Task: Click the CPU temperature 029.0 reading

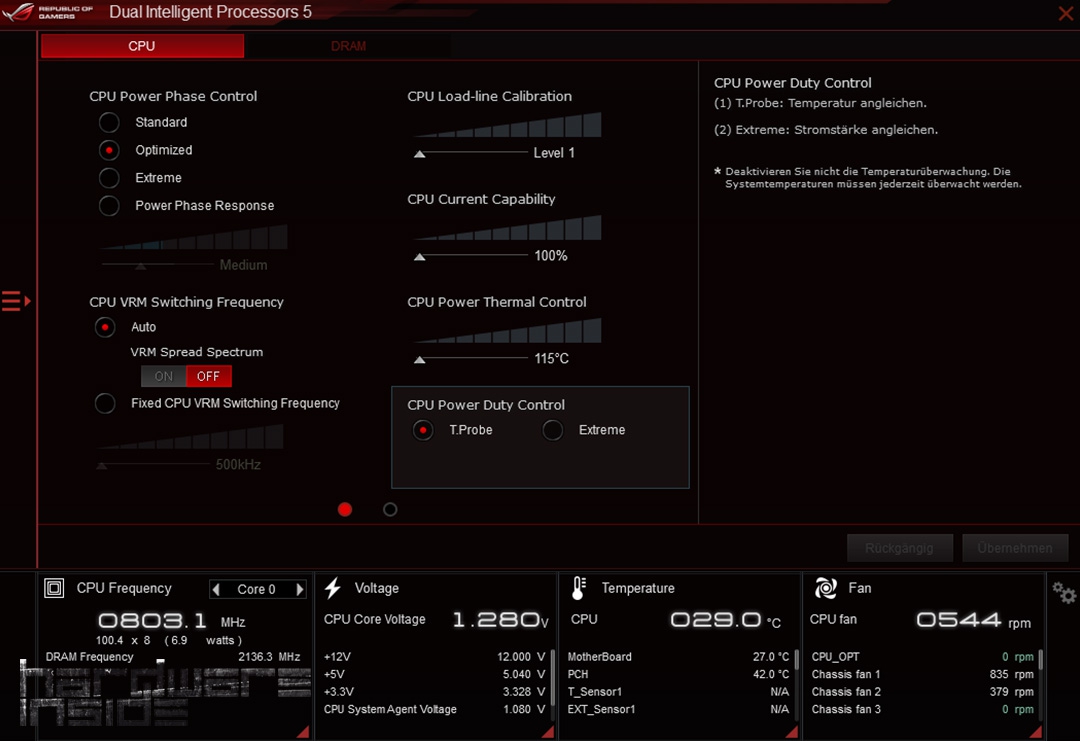Action: 726,620
